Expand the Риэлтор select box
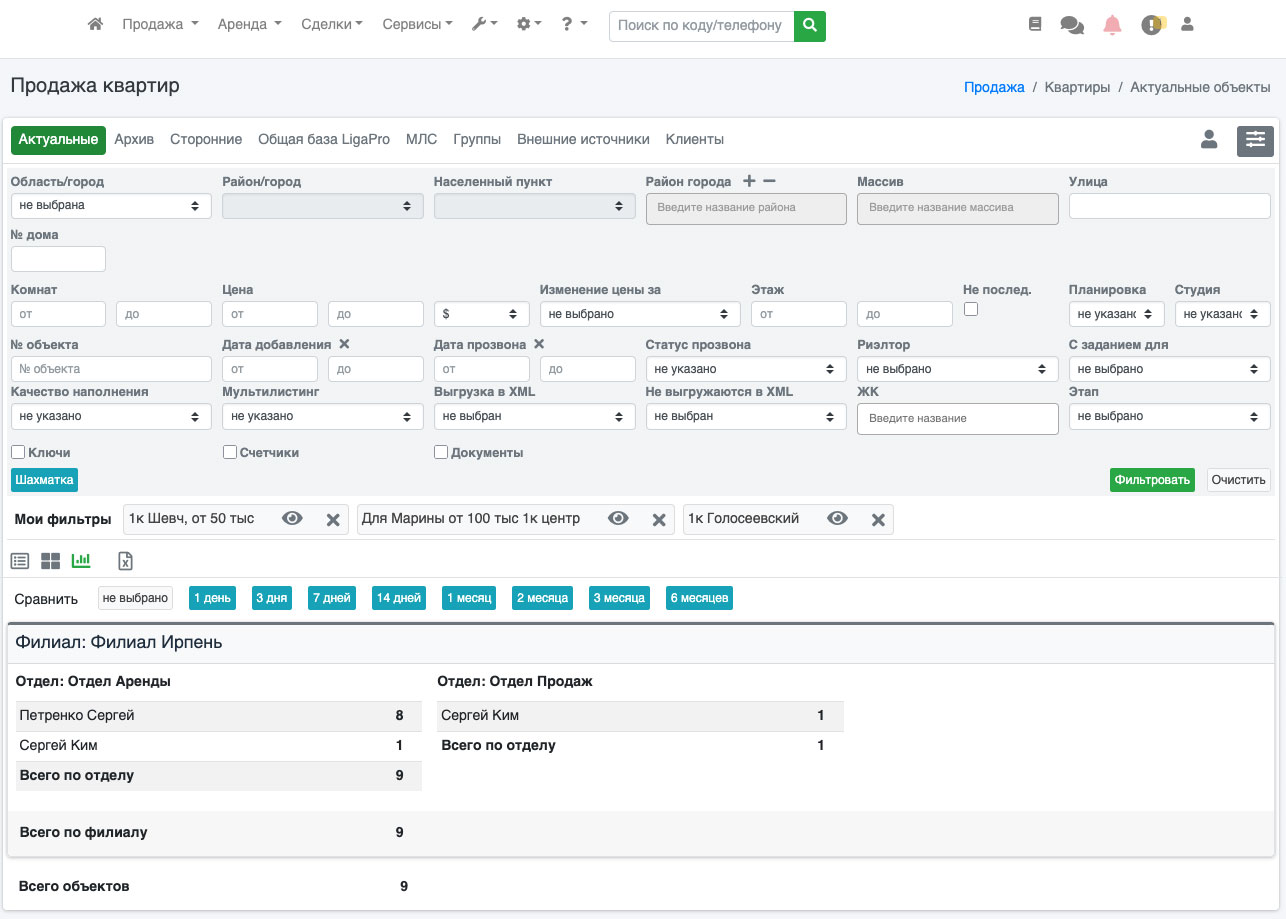The width and height of the screenshot is (1286, 919). [957, 369]
